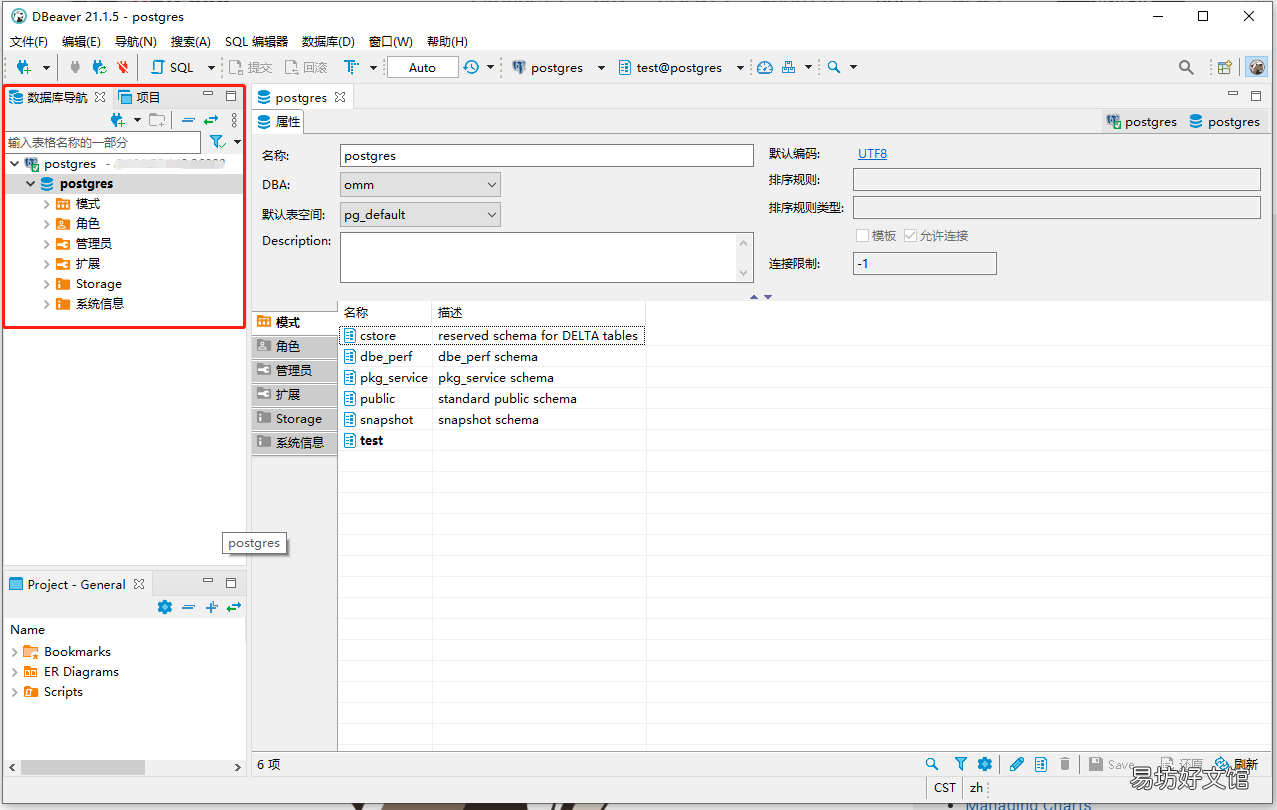Screen dimensions: 1277x810
Task: Open the active postgres connection selector
Action: tap(558, 67)
